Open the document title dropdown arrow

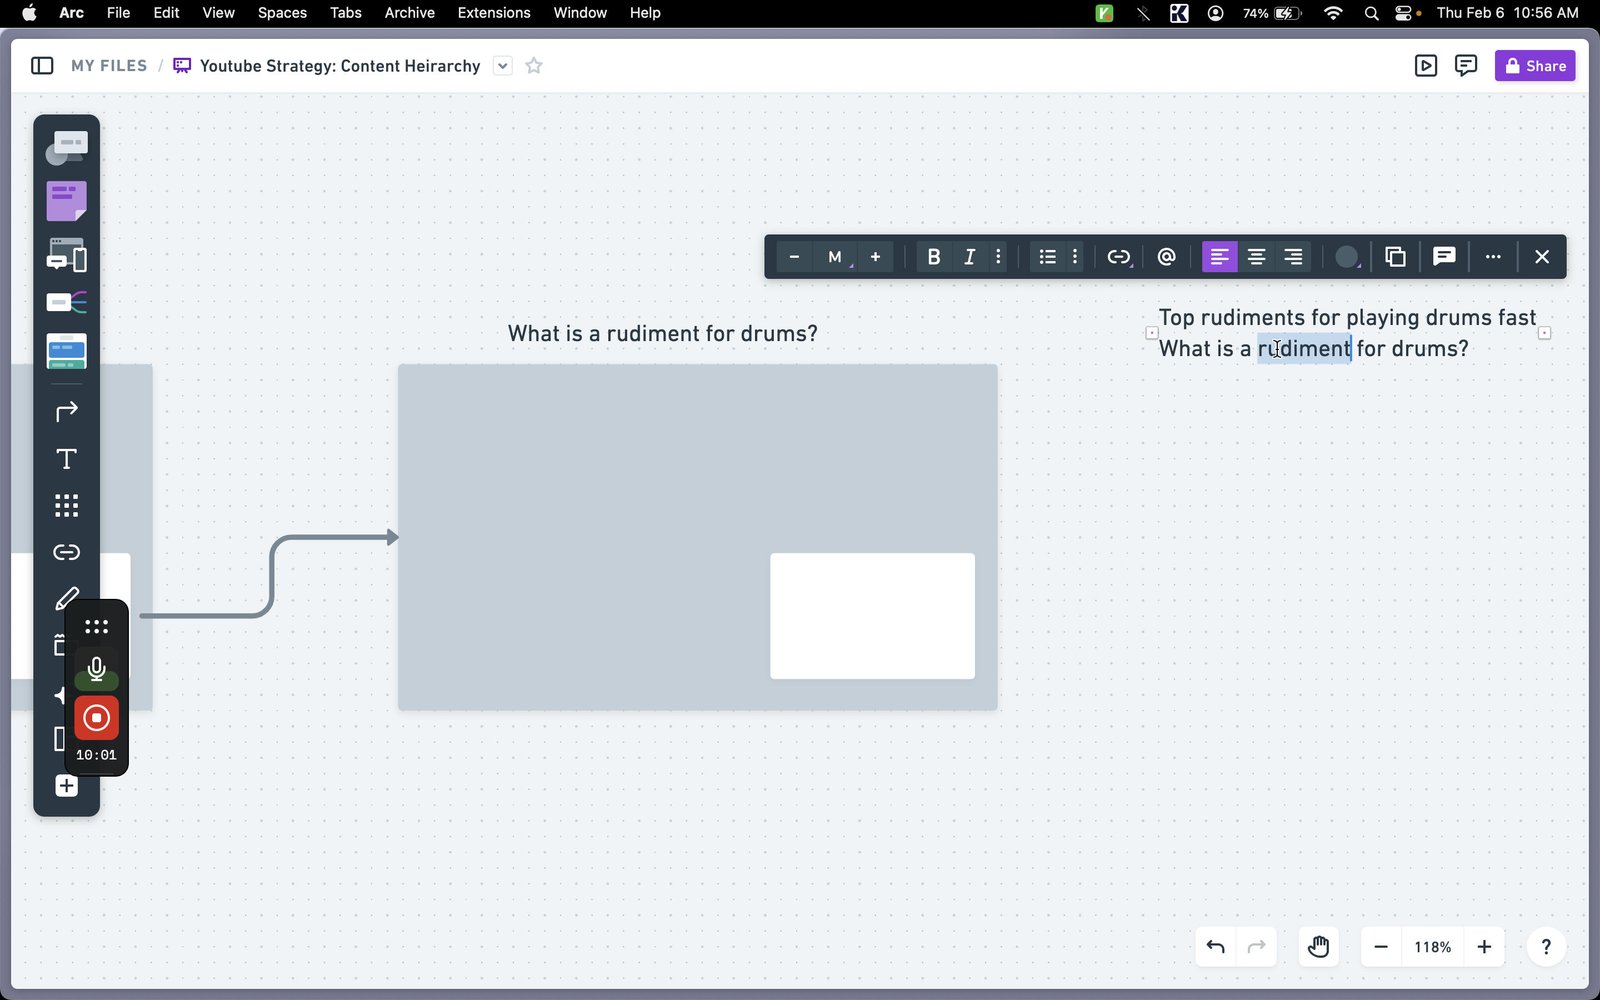coord(503,66)
